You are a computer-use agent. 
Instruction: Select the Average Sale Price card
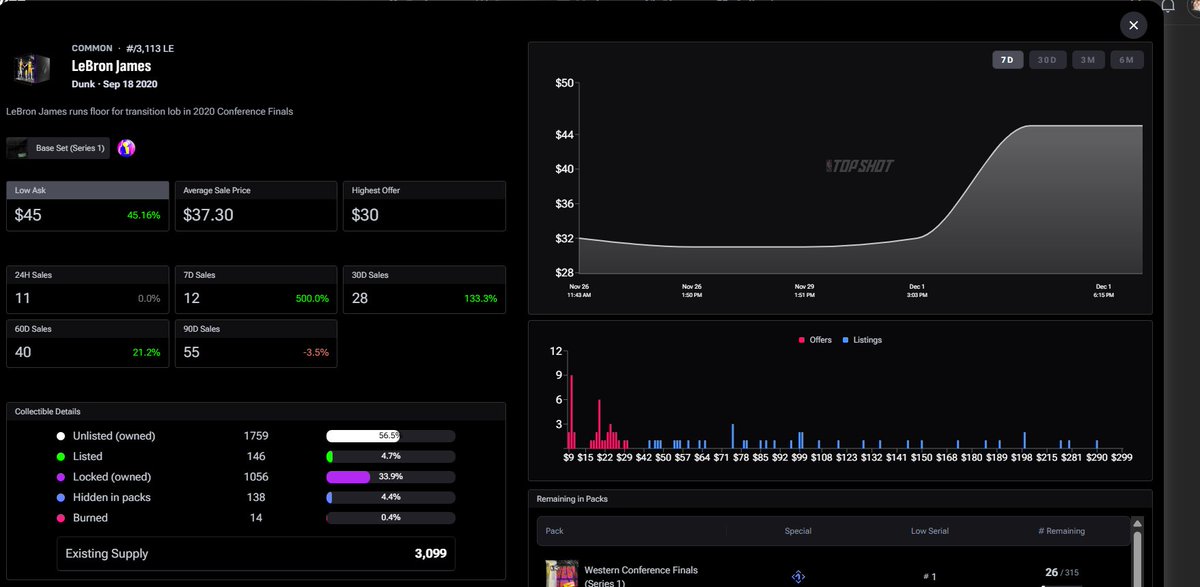click(x=255, y=206)
